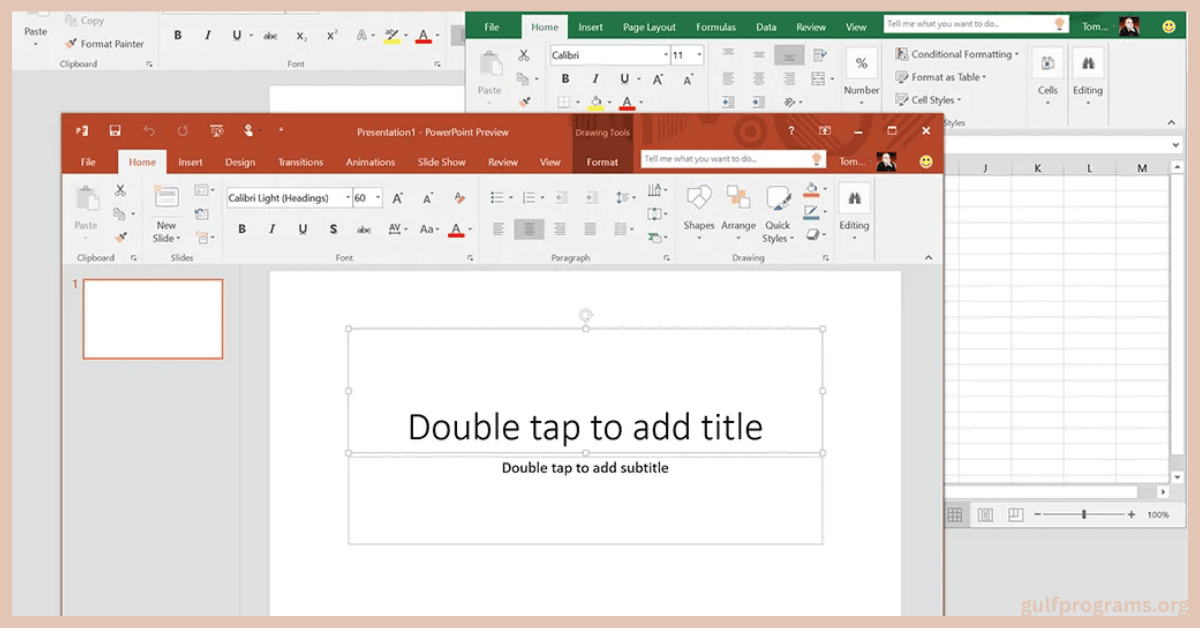Viewport: 1200px width, 628px height.
Task: Click the Number percent icon in Excel
Action: point(861,65)
